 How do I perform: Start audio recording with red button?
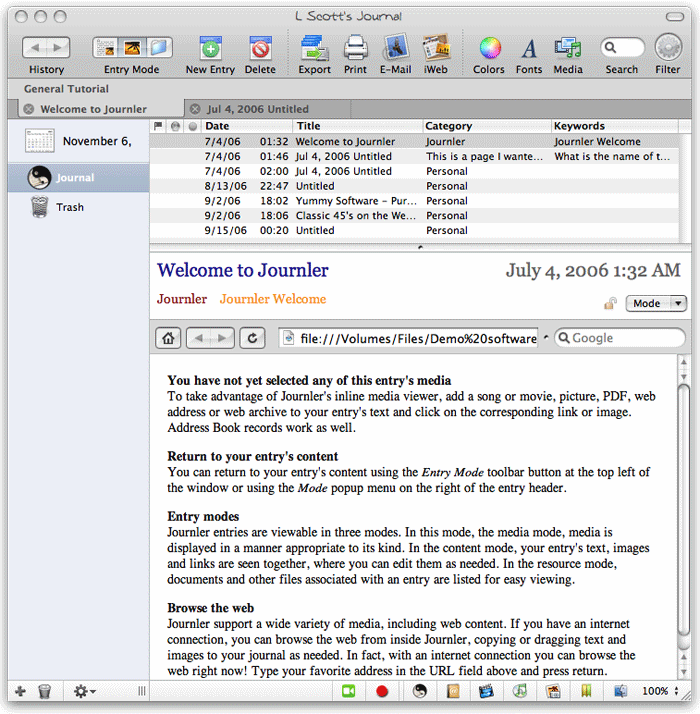382,691
